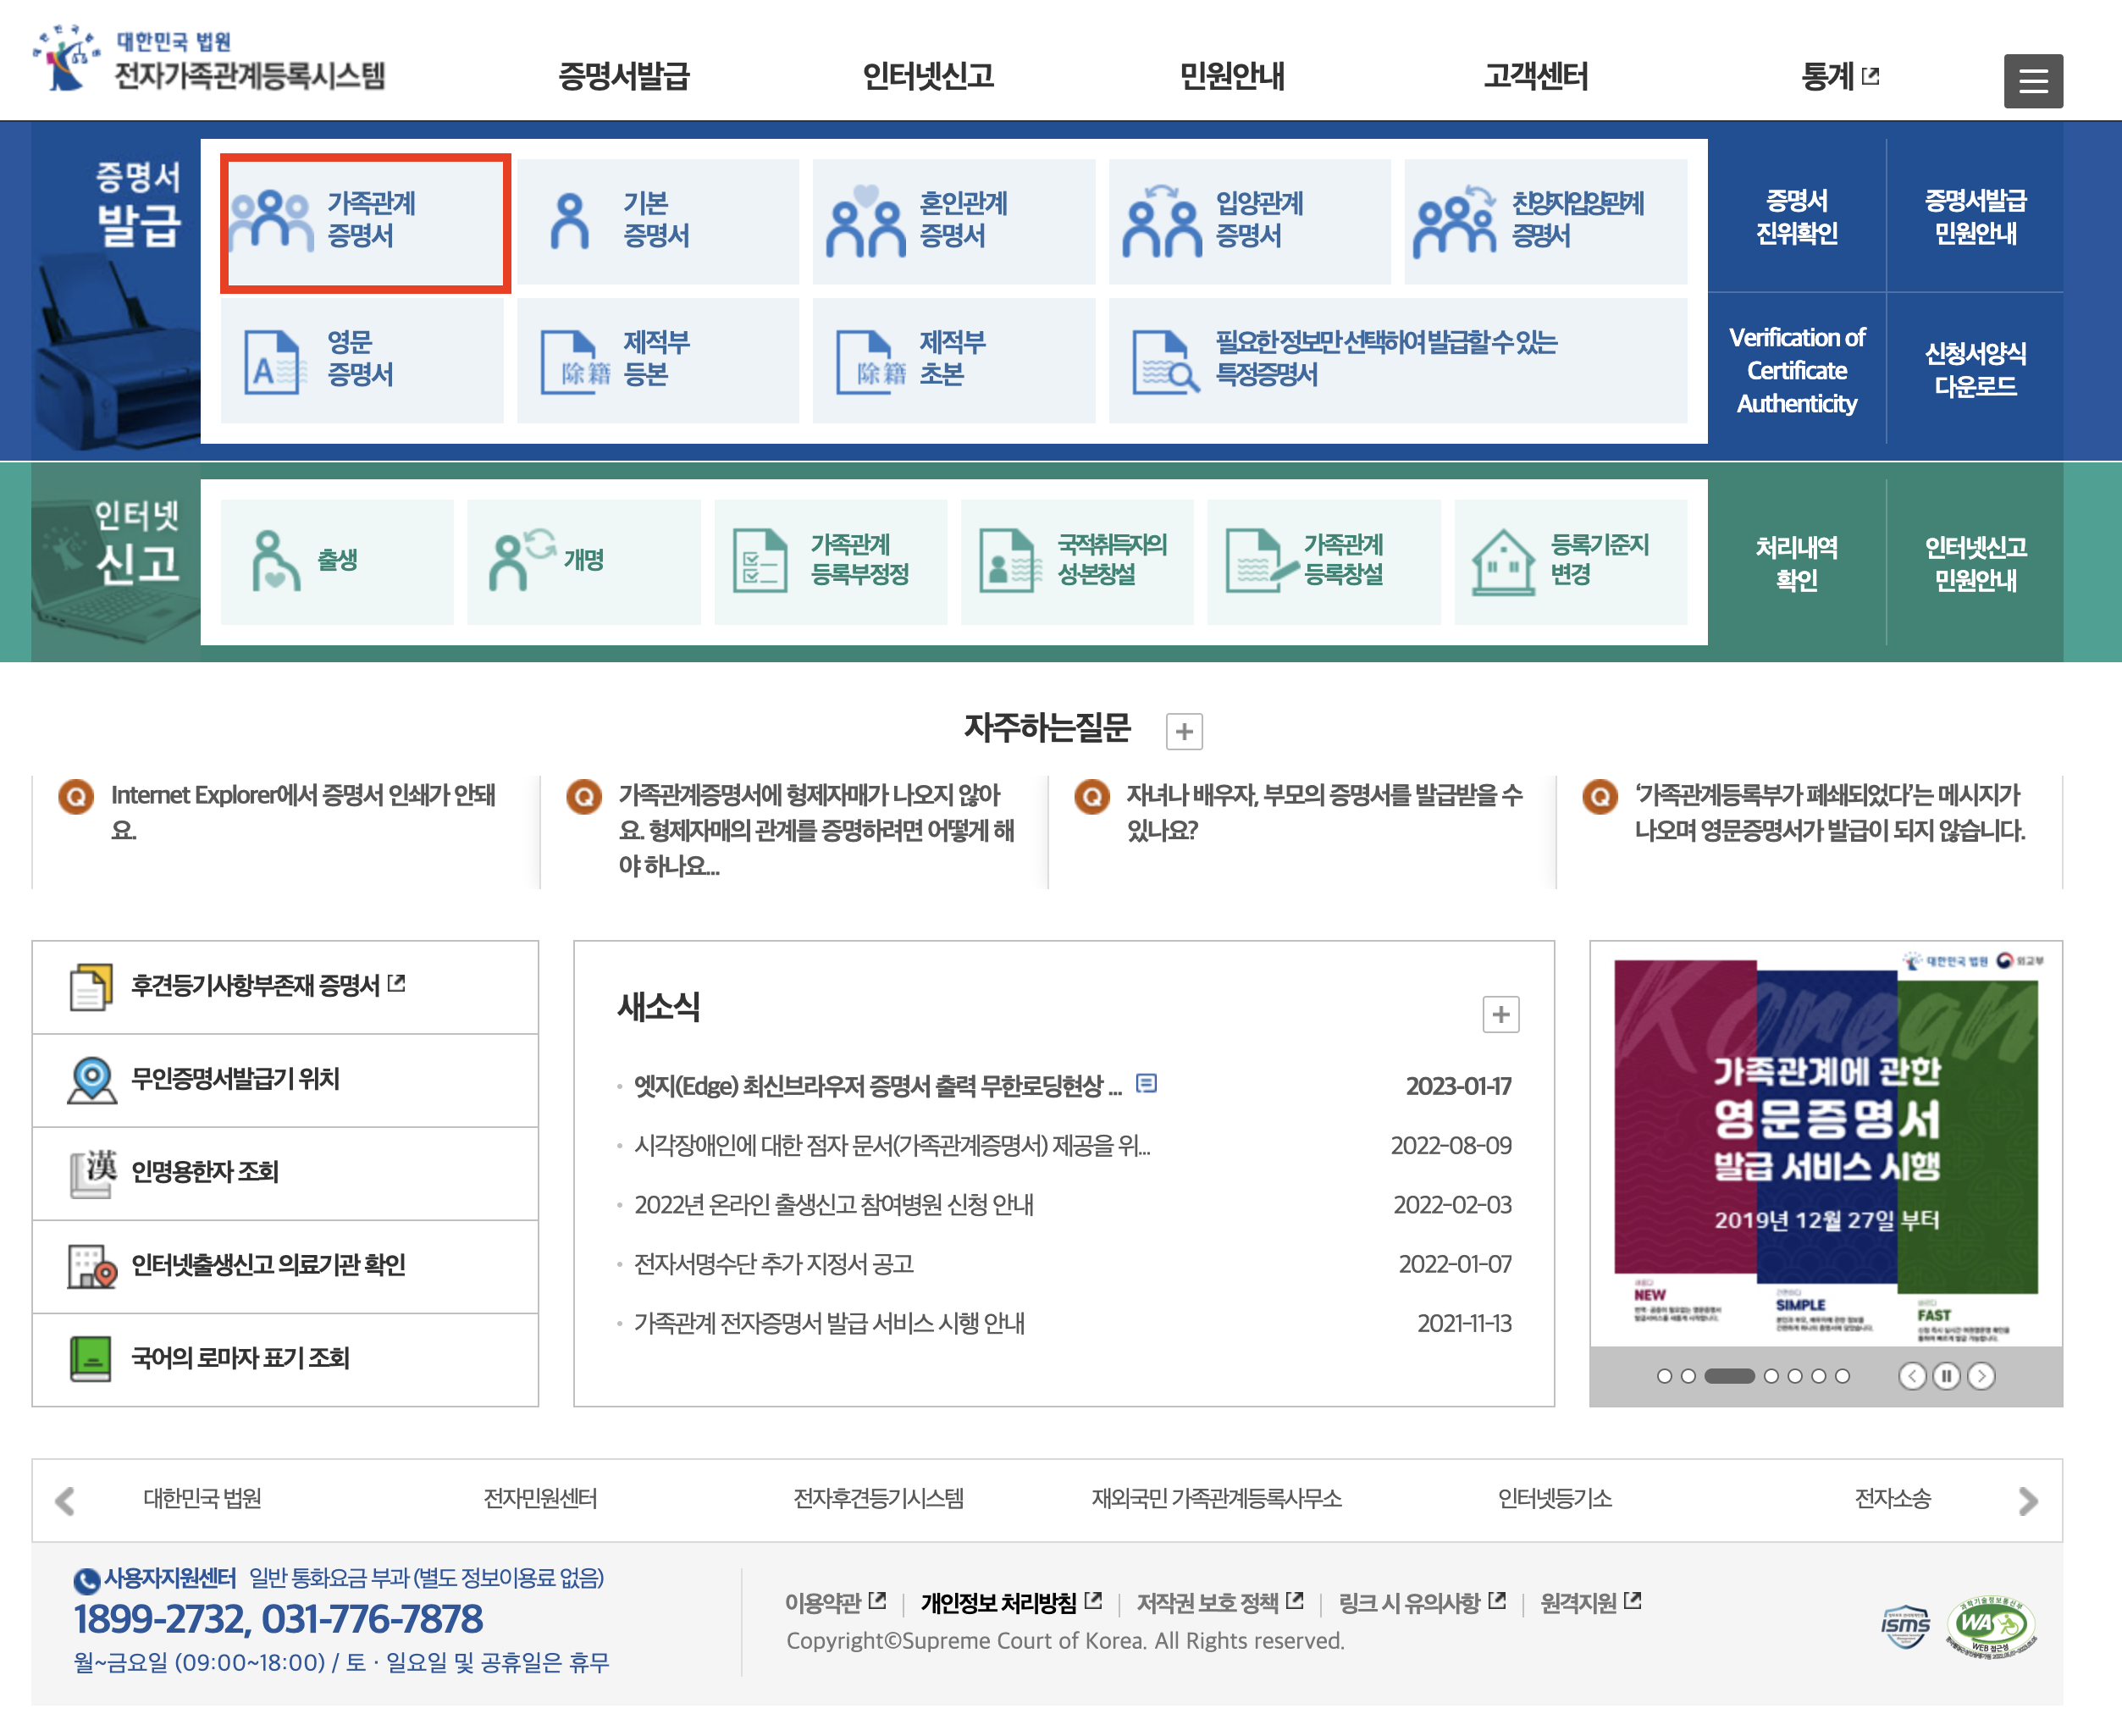Select the first banner slide dot
Screen dimensions: 2122x1736
pos(1664,1376)
